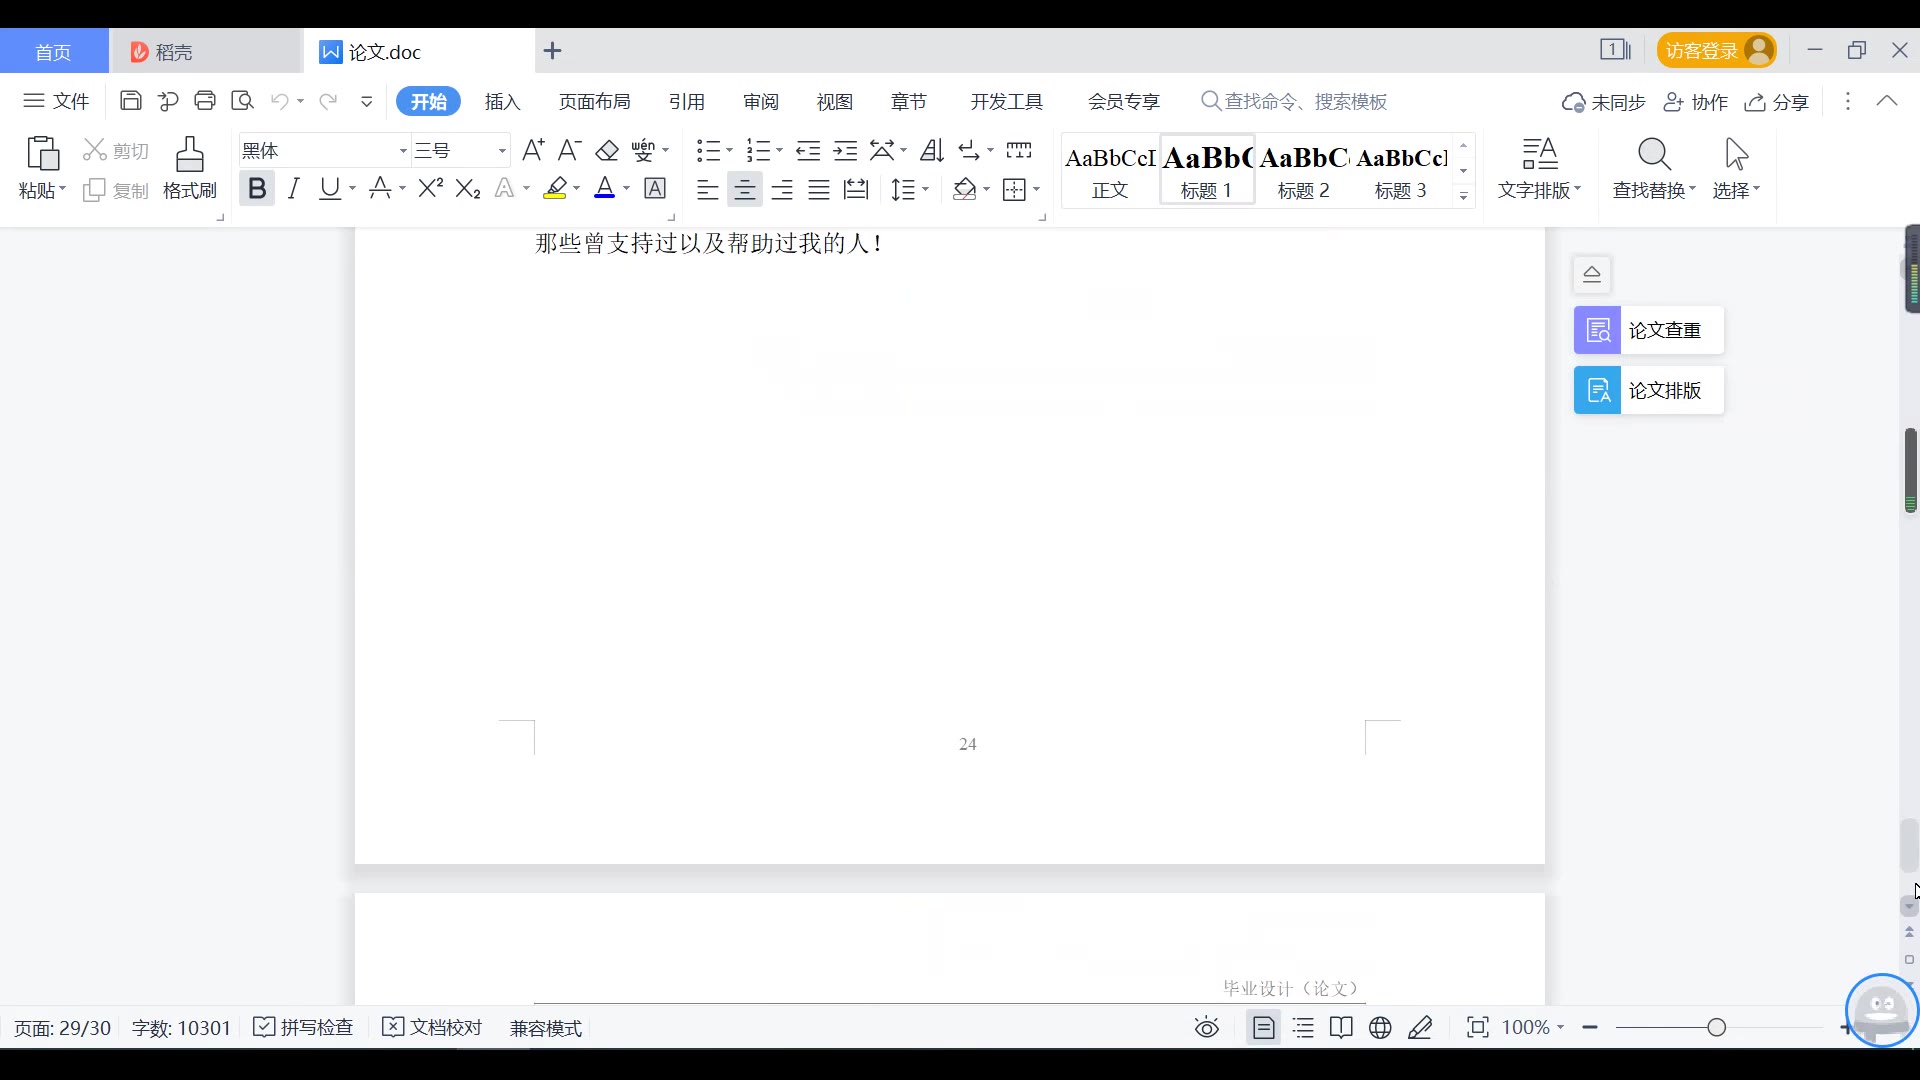The width and height of the screenshot is (1920, 1080).
Task: Open the font name dropdown
Action: coord(403,151)
